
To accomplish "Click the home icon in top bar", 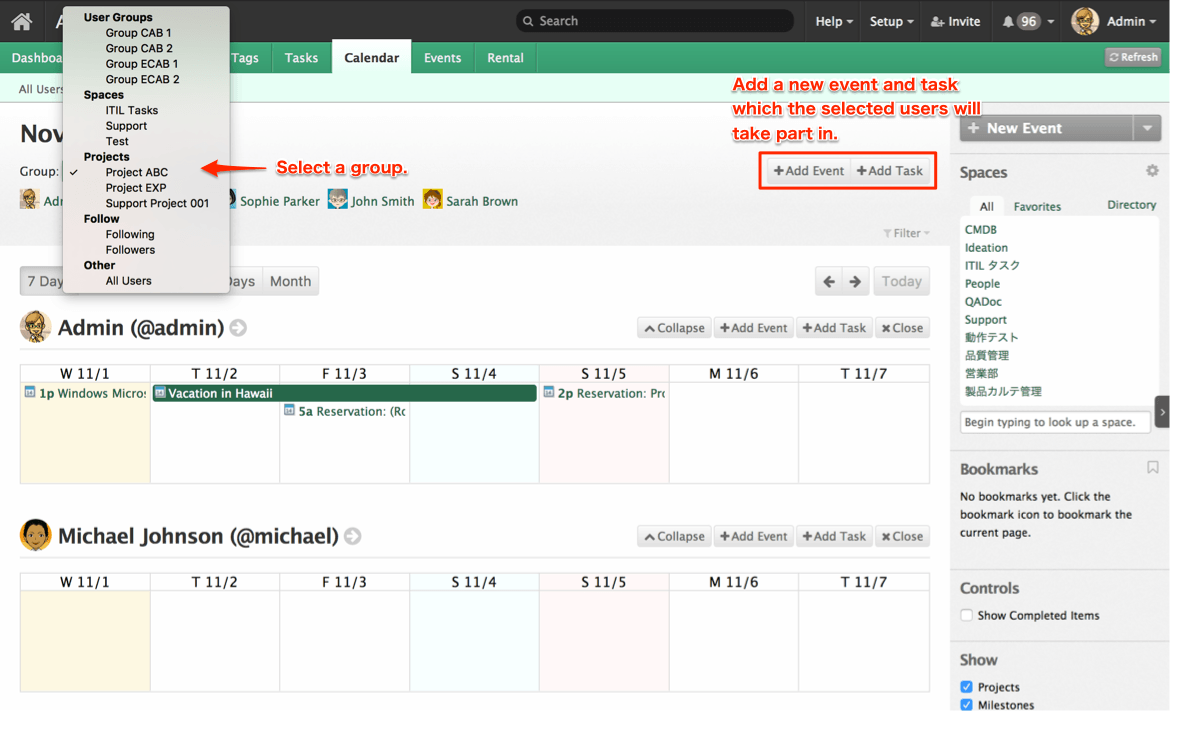I will pos(22,21).
